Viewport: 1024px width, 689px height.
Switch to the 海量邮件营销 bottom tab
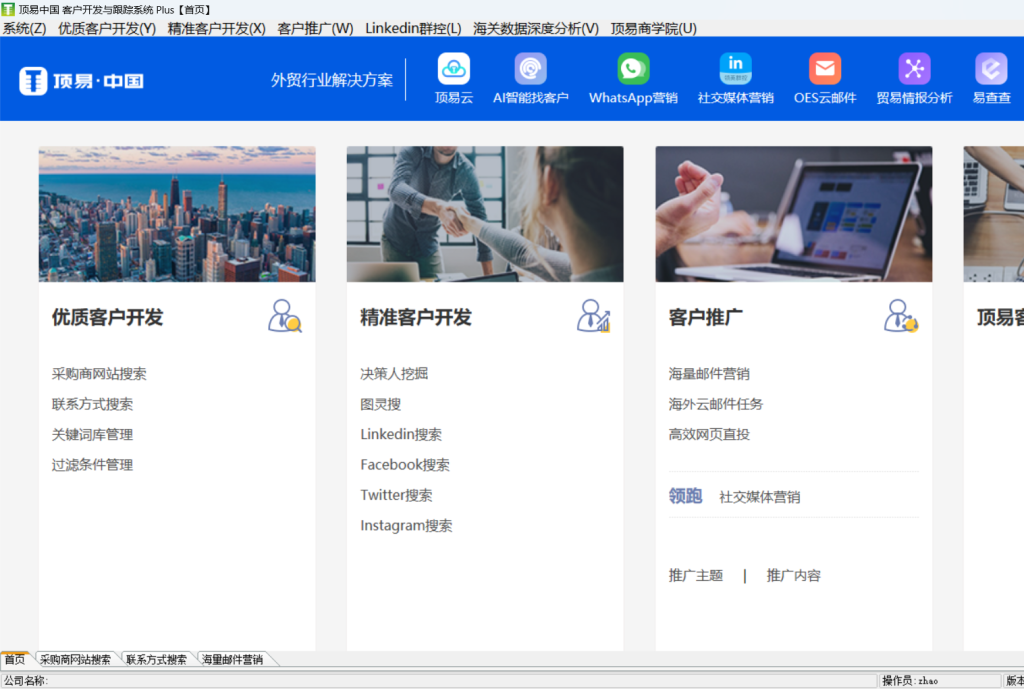pos(232,660)
